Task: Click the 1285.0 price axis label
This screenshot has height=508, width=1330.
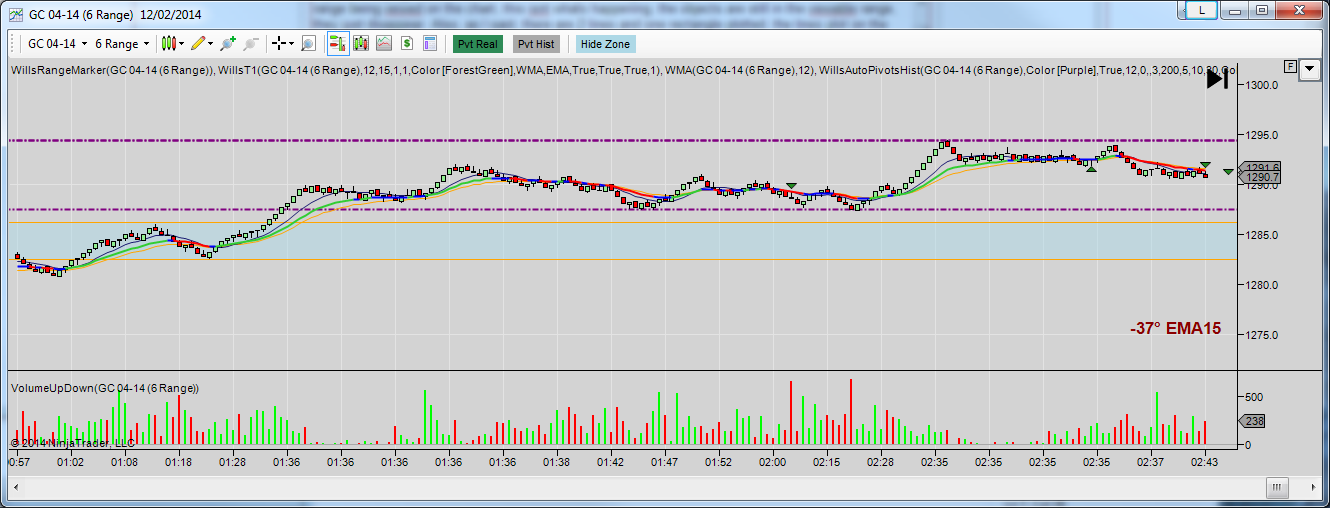Action: coord(1261,235)
